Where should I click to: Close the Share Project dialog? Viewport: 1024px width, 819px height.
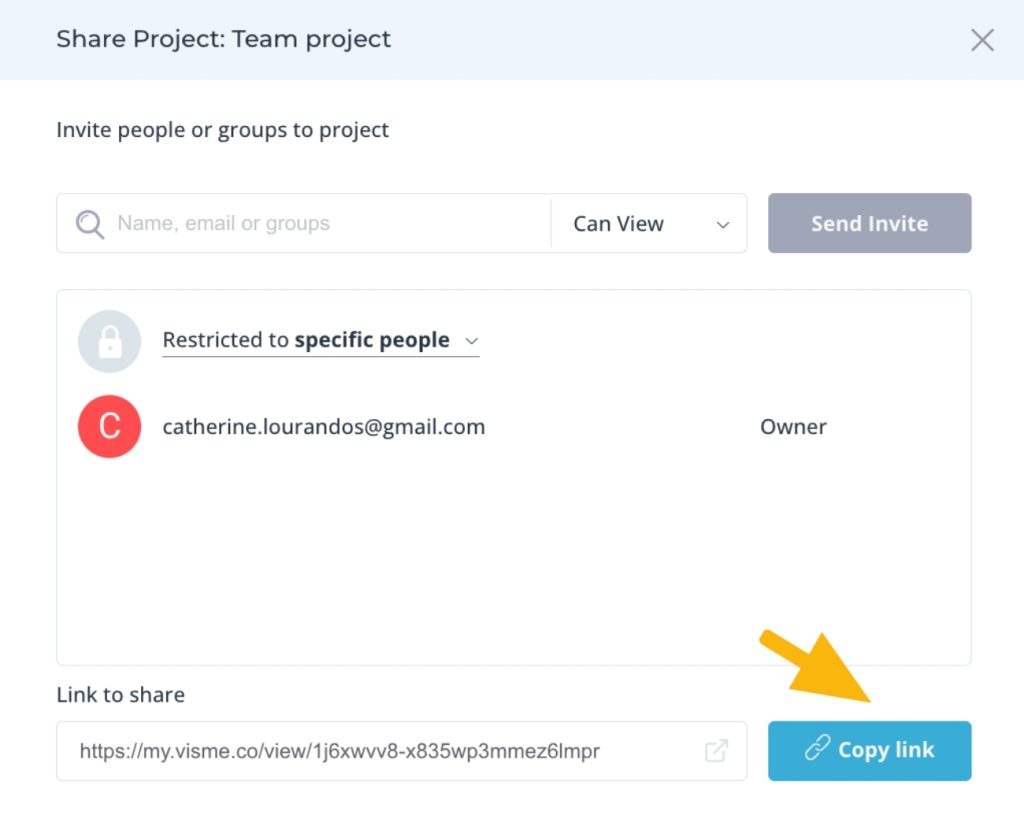click(982, 40)
